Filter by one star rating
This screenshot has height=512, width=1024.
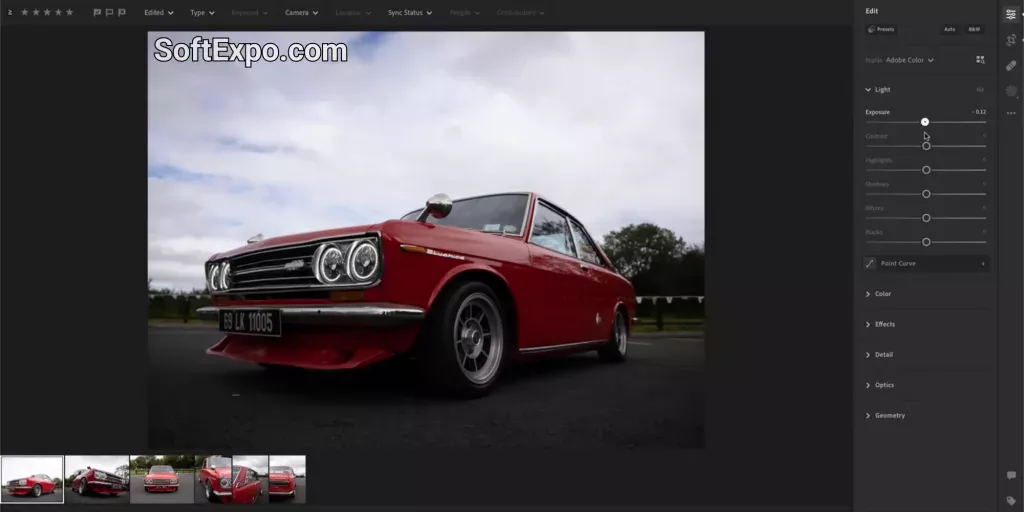[x=25, y=12]
